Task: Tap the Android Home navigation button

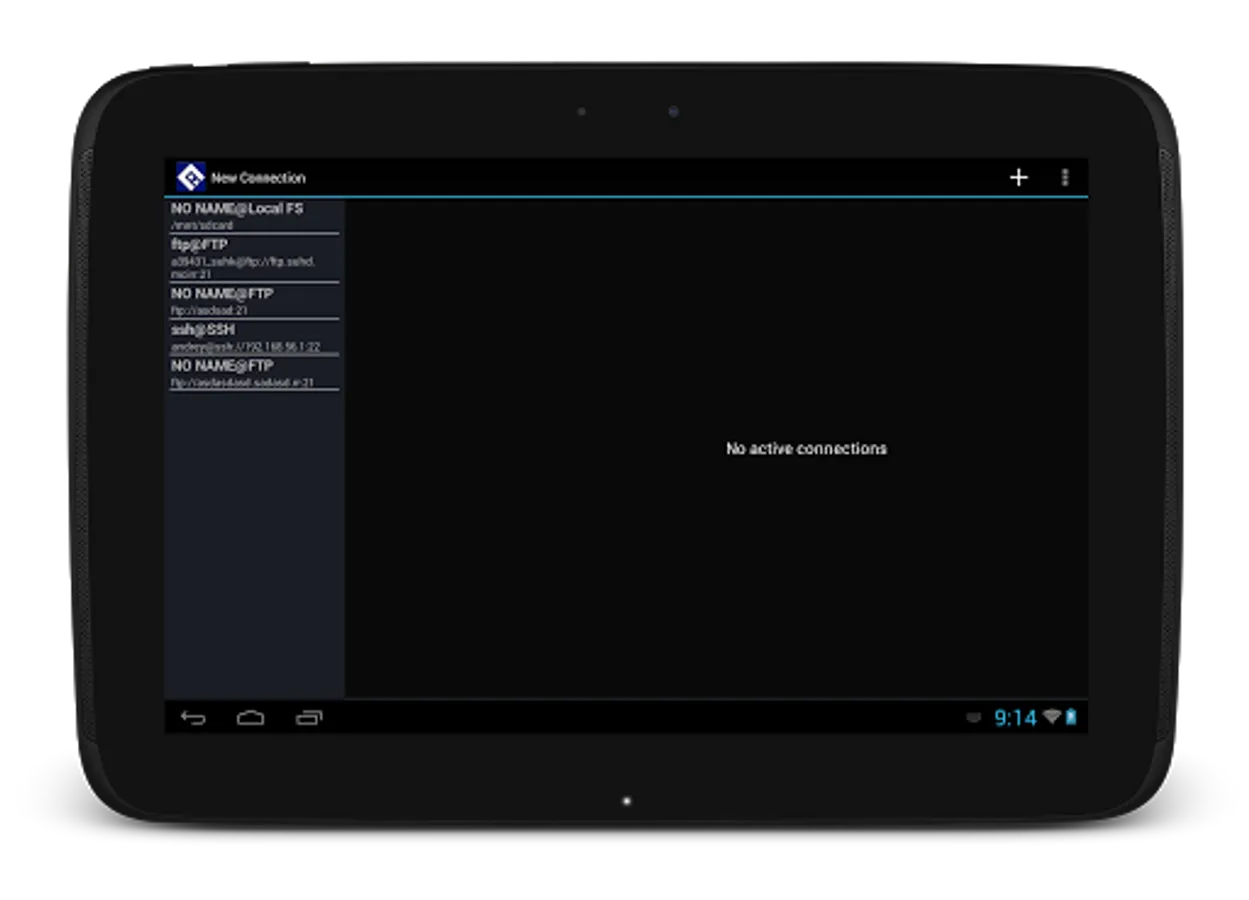Action: pos(250,717)
